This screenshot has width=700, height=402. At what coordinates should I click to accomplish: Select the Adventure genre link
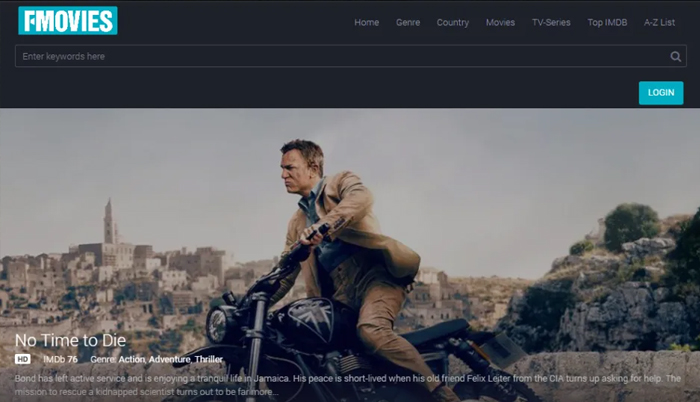[x=170, y=359]
